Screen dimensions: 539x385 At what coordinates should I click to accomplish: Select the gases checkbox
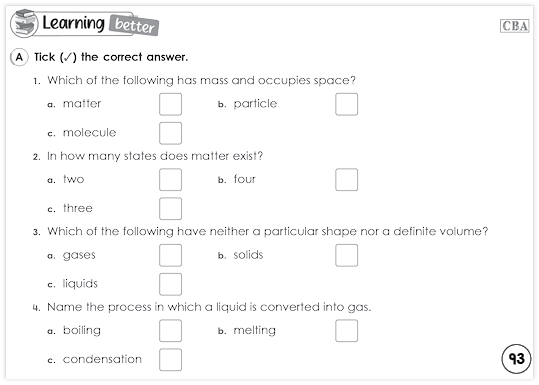pyautogui.click(x=170, y=255)
